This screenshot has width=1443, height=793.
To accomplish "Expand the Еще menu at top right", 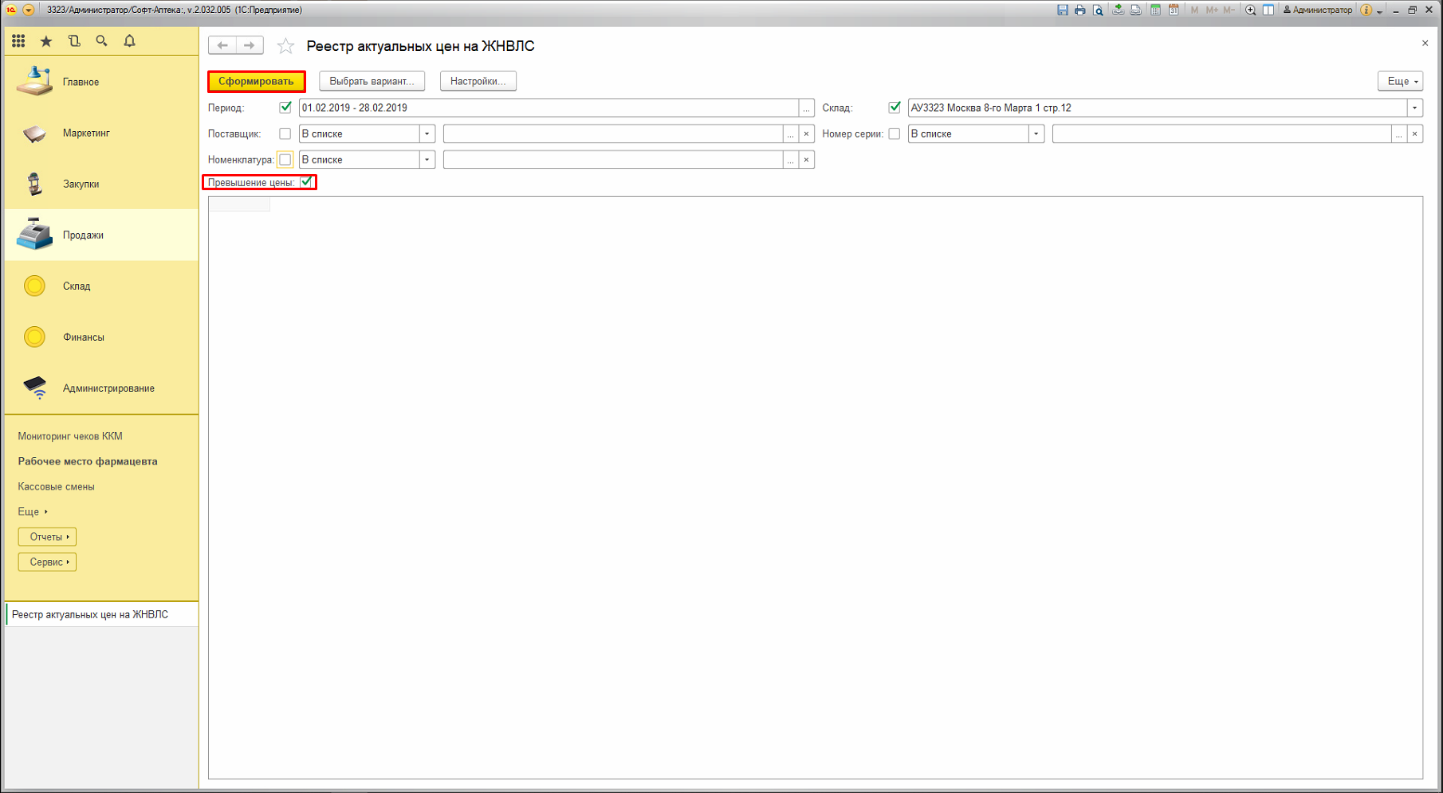I will (1399, 81).
